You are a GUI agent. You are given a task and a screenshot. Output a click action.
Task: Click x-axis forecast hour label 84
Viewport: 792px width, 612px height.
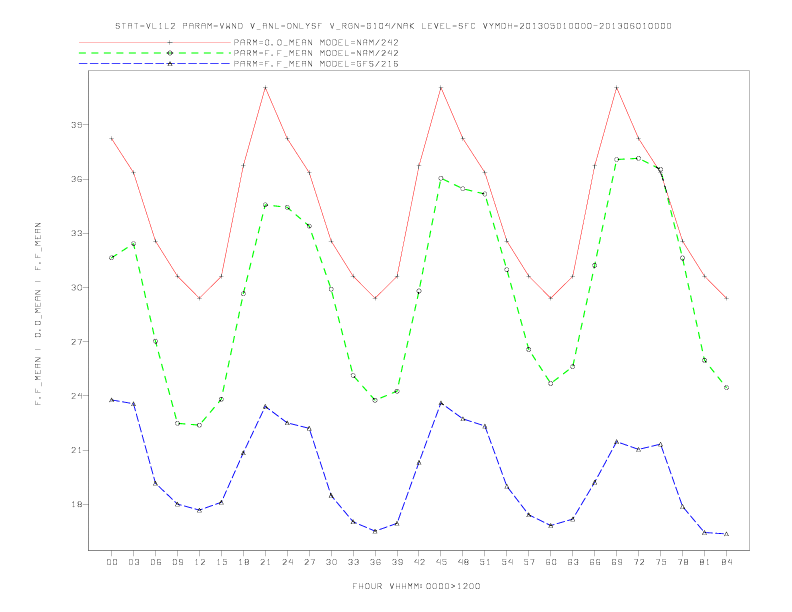(726, 562)
